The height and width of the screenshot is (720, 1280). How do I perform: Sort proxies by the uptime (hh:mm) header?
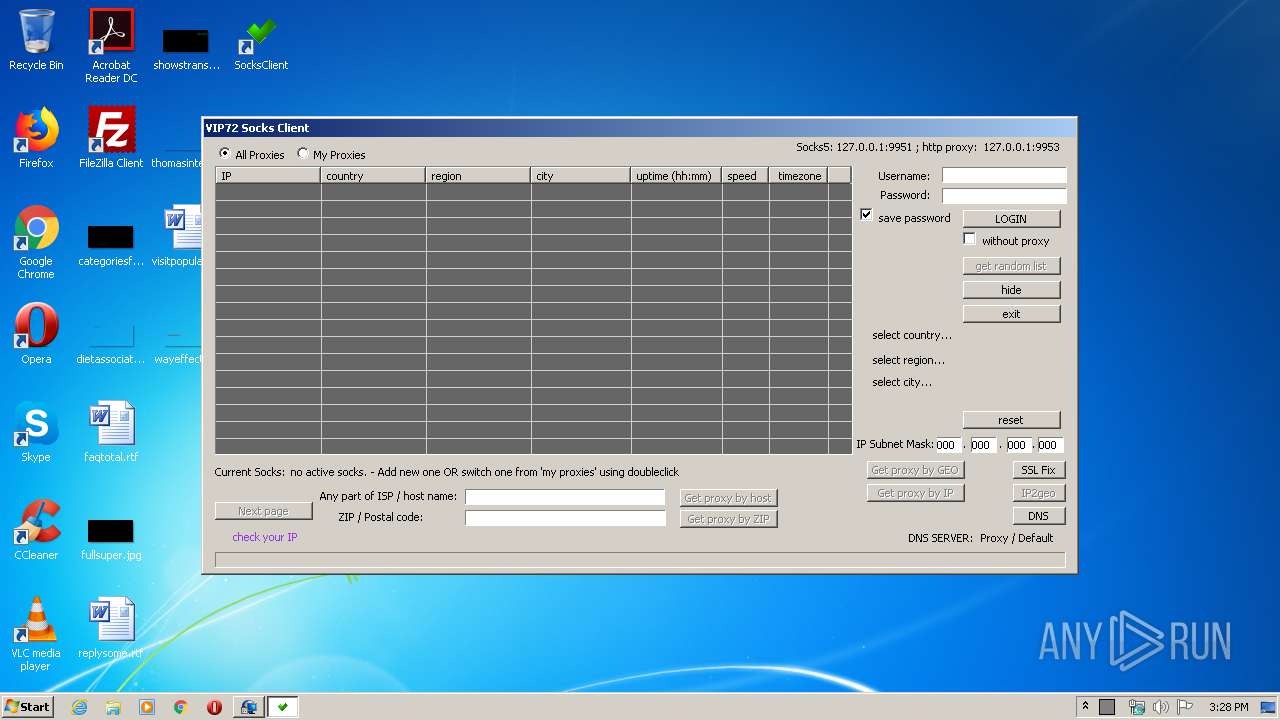click(676, 176)
